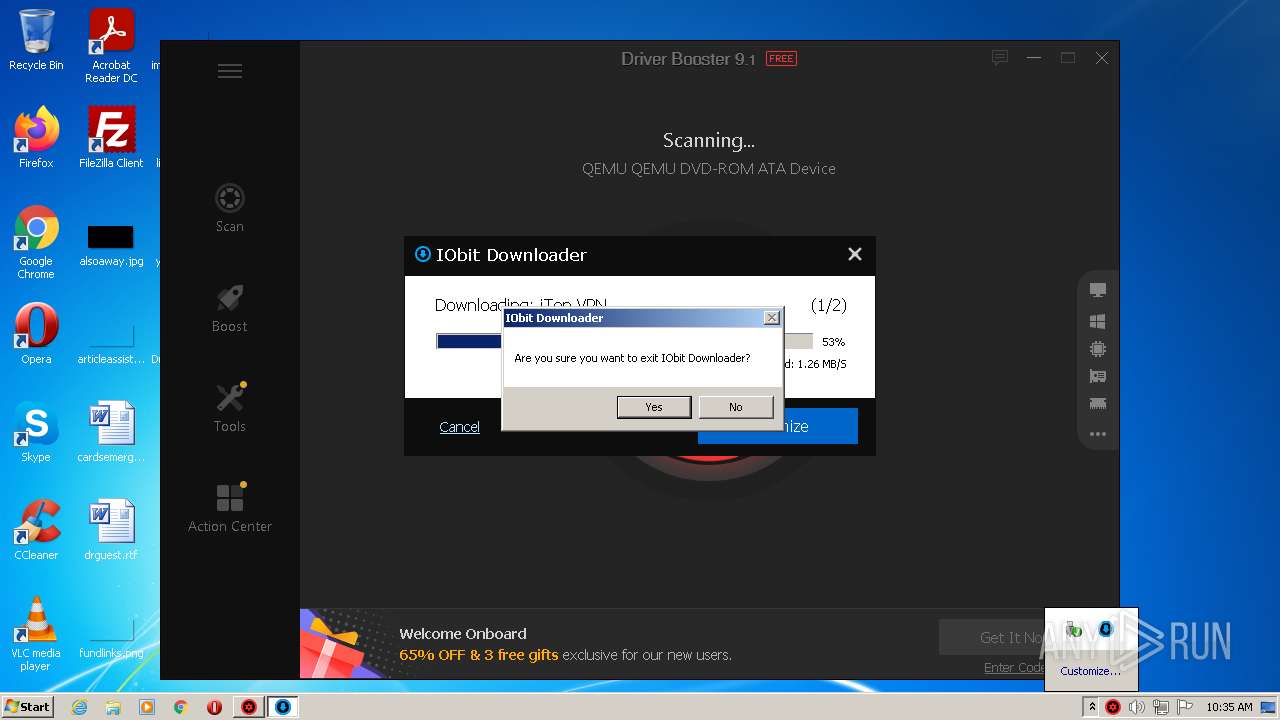Image resolution: width=1280 pixels, height=720 pixels.
Task: Open Recycle Bin desktop icon
Action: (x=36, y=40)
